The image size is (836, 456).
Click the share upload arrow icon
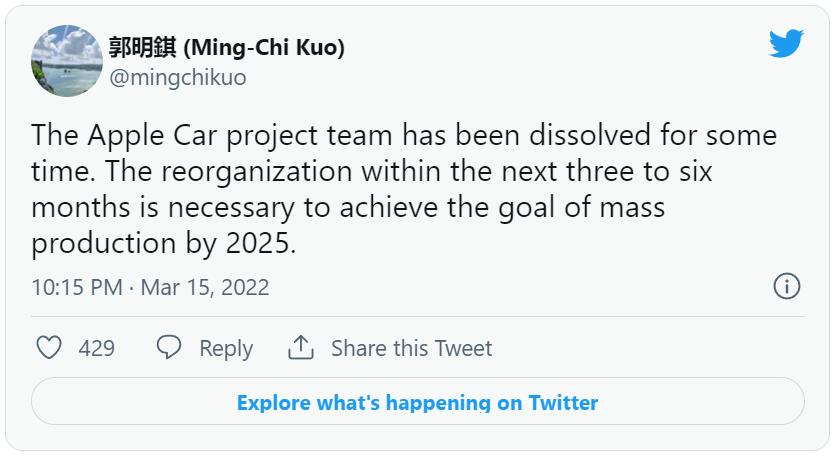pos(300,348)
